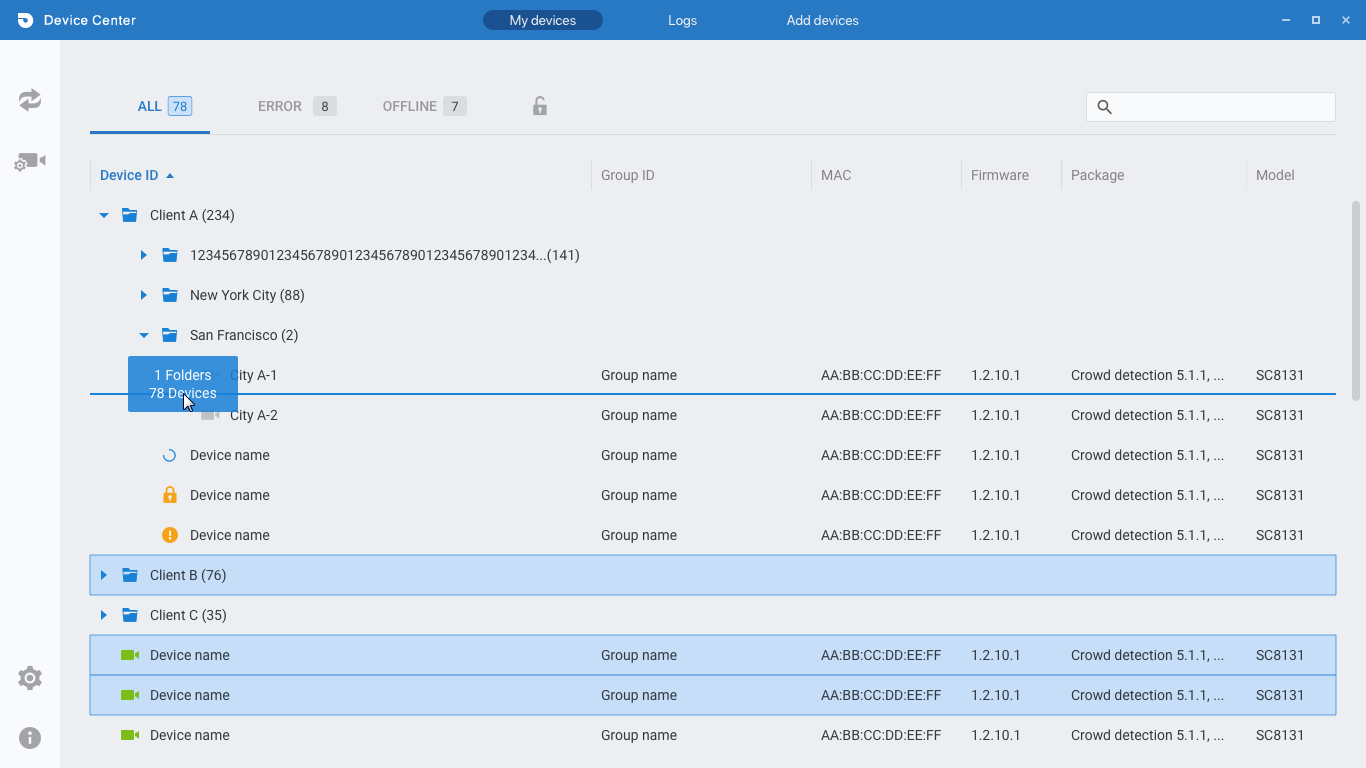Open the Add devices tab
1366x768 pixels.
822,20
